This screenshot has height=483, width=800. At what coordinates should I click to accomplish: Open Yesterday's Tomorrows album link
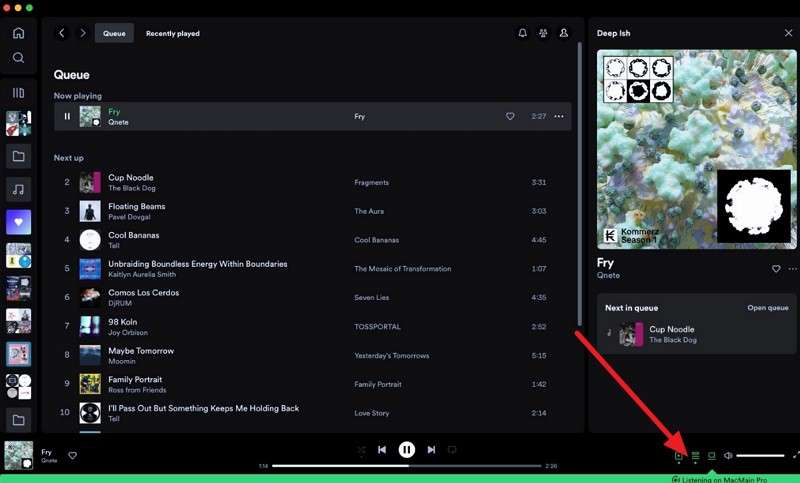point(392,355)
